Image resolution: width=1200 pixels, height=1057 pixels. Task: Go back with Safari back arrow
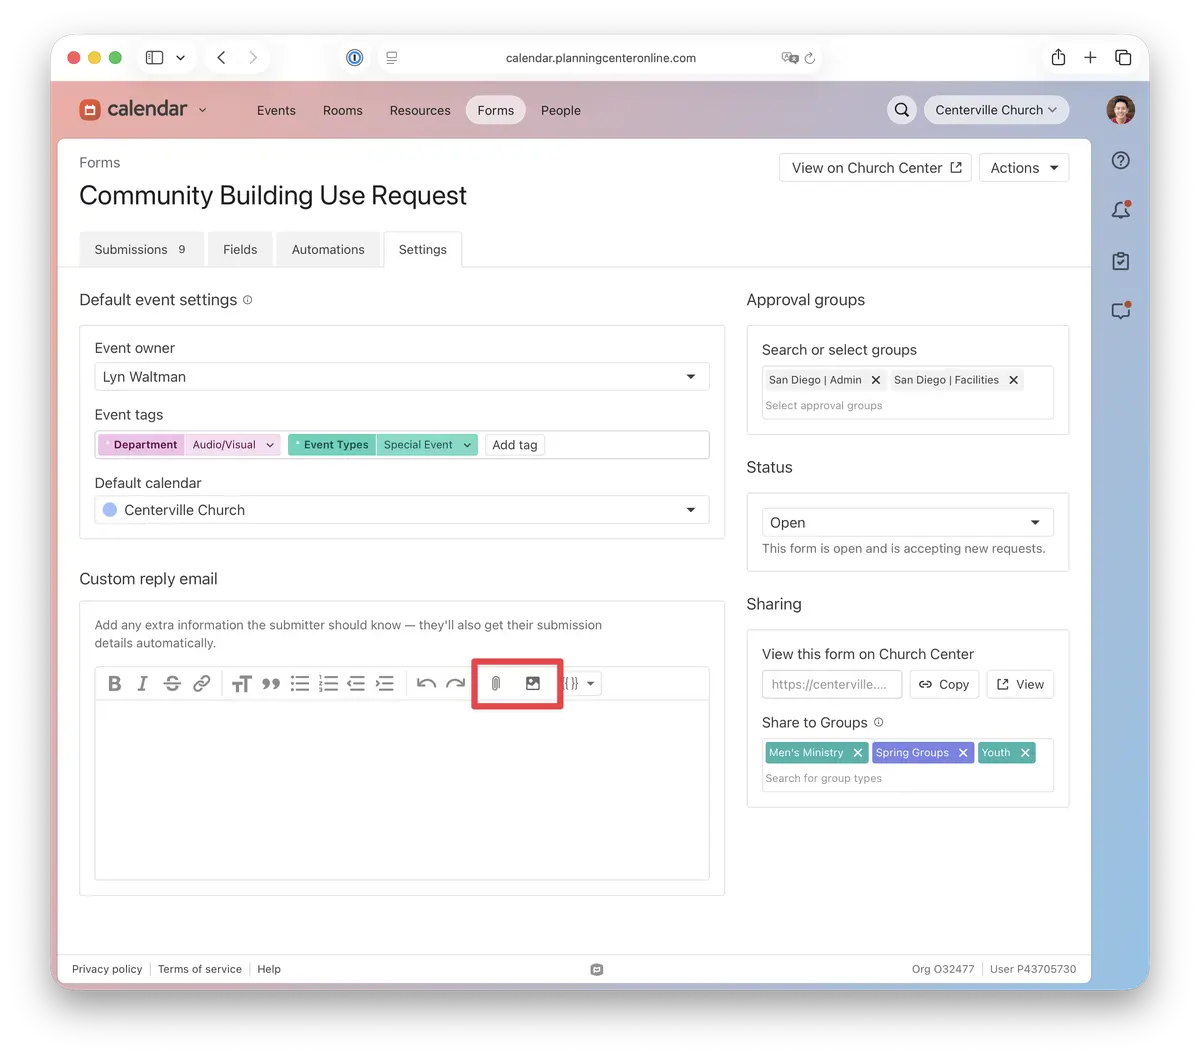pos(221,58)
